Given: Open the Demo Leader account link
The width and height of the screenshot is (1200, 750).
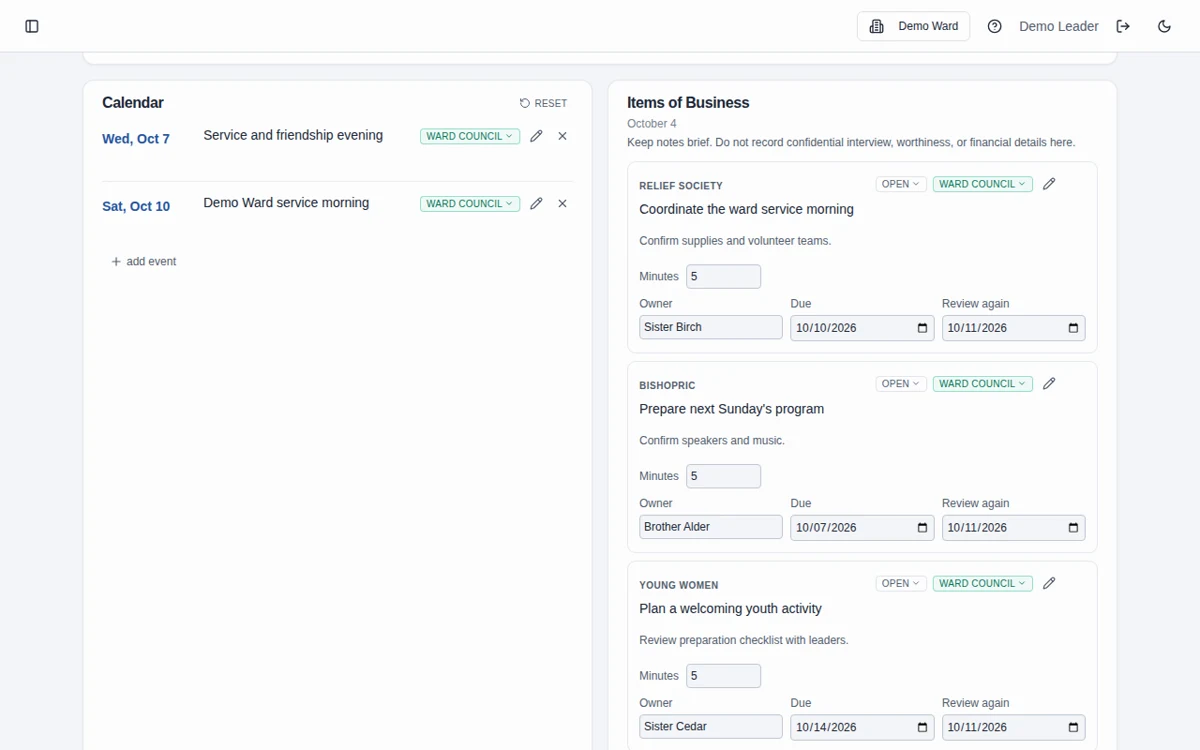Looking at the screenshot, I should click(x=1058, y=26).
